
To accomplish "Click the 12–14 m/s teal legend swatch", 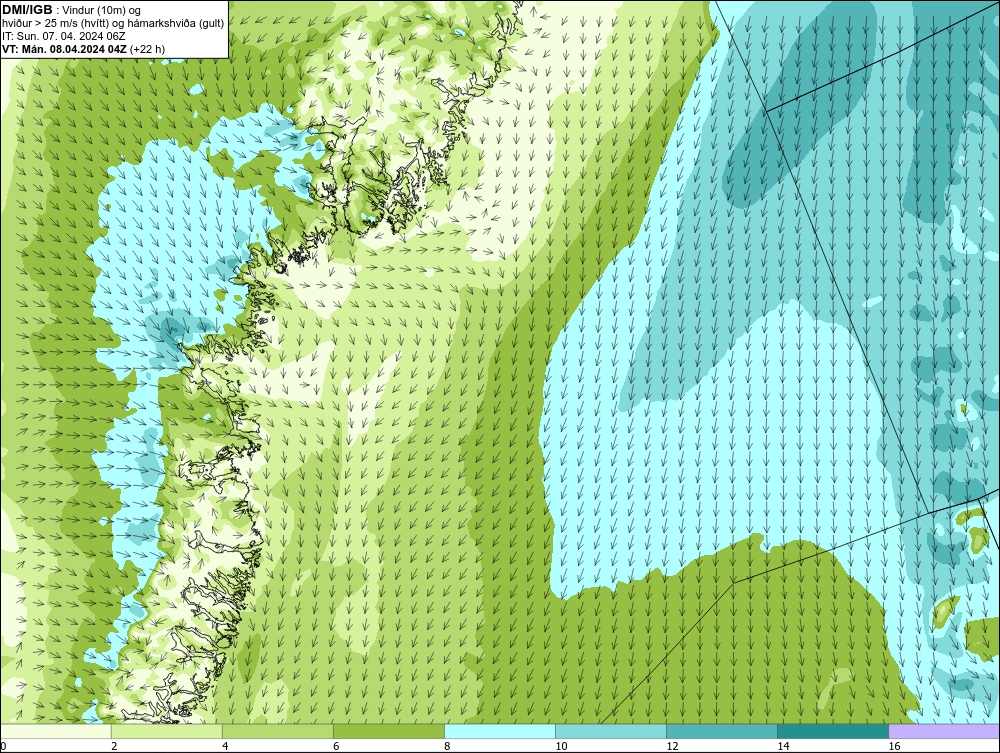I will click(x=722, y=731).
